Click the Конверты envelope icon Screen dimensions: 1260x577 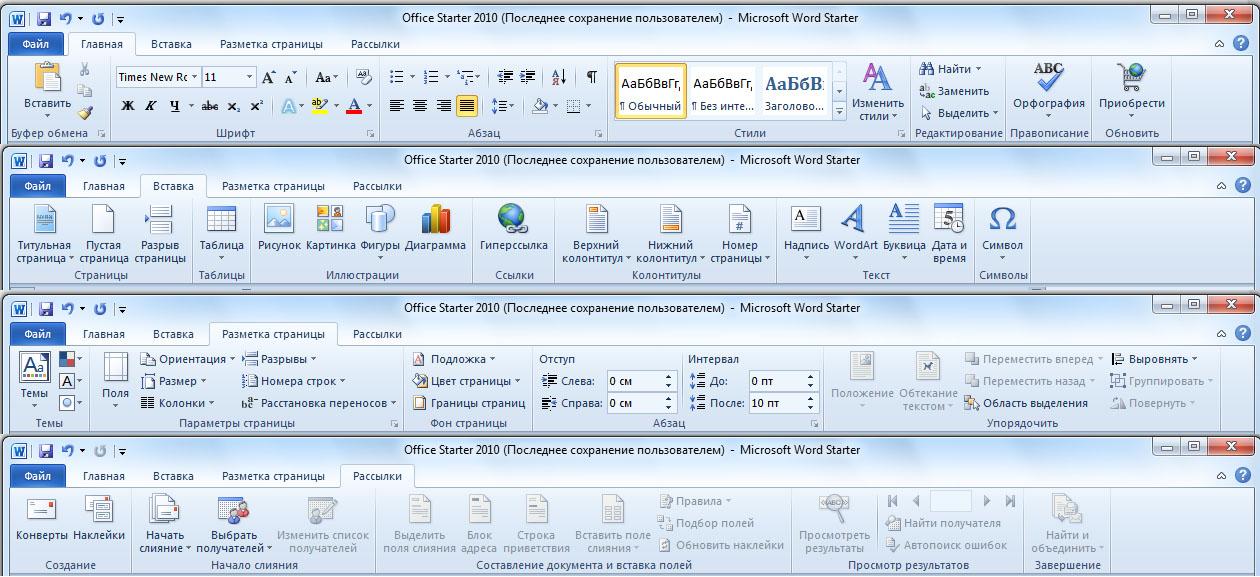[x=42, y=510]
